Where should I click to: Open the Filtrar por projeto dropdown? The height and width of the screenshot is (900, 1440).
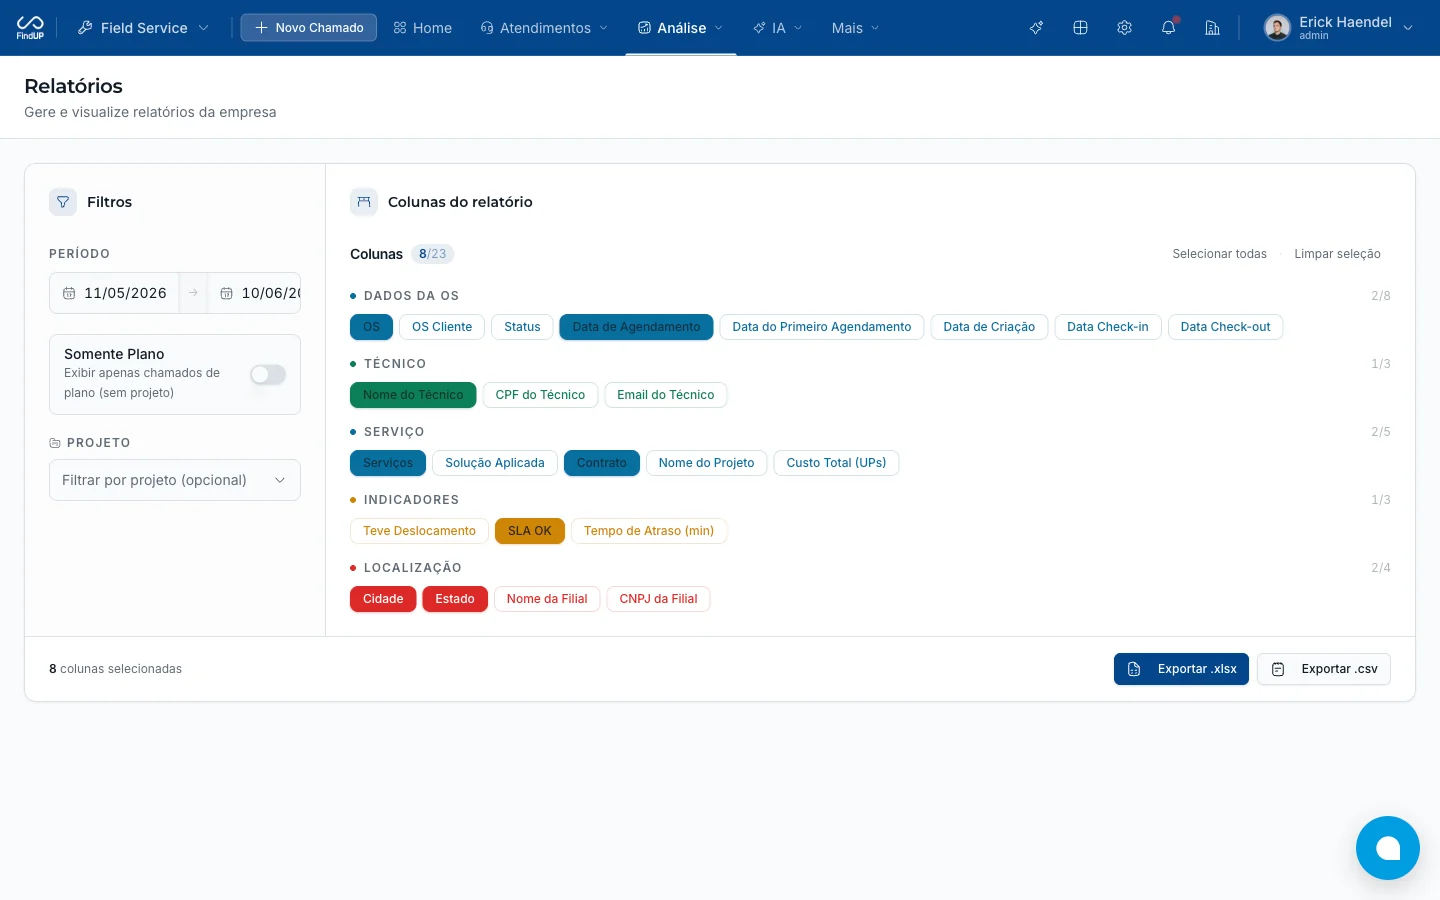coord(175,480)
